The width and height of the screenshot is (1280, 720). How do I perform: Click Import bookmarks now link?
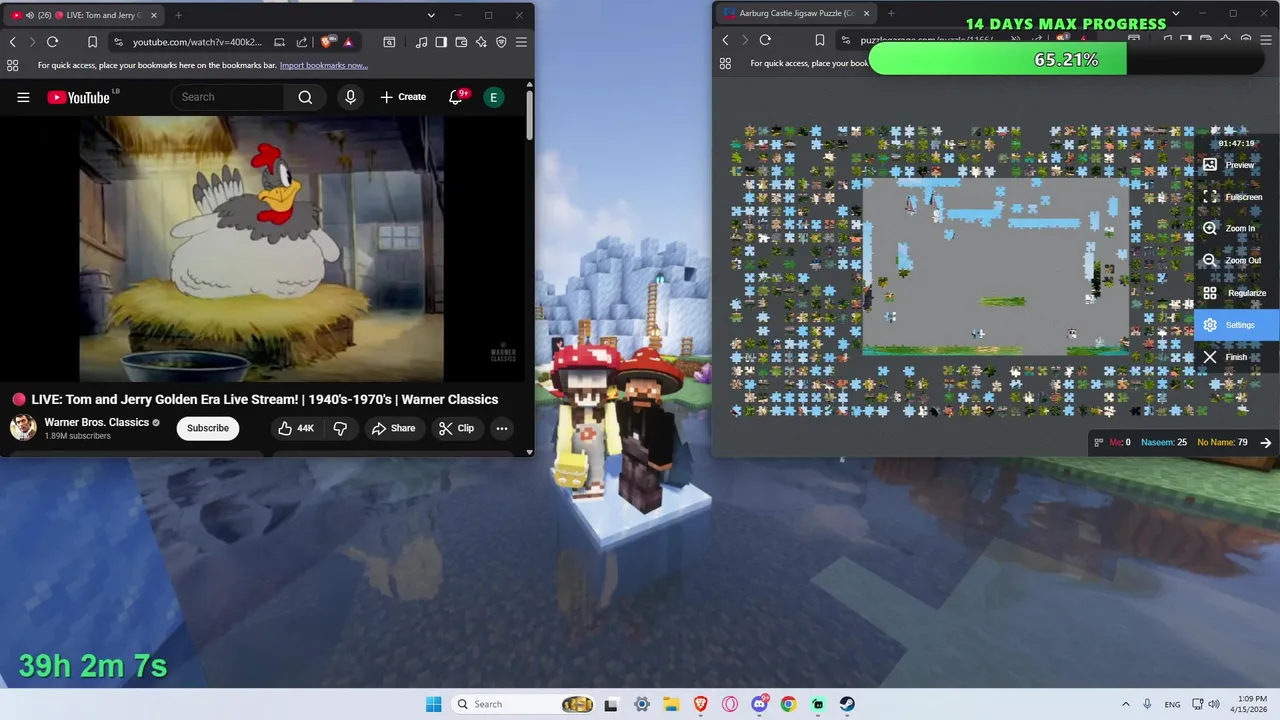coord(324,65)
